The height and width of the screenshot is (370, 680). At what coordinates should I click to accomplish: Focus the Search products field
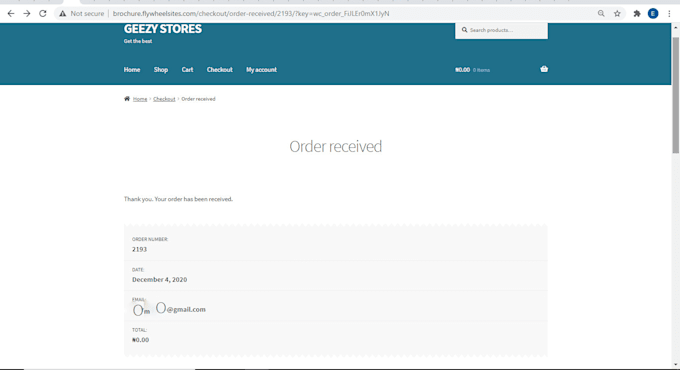pos(501,30)
